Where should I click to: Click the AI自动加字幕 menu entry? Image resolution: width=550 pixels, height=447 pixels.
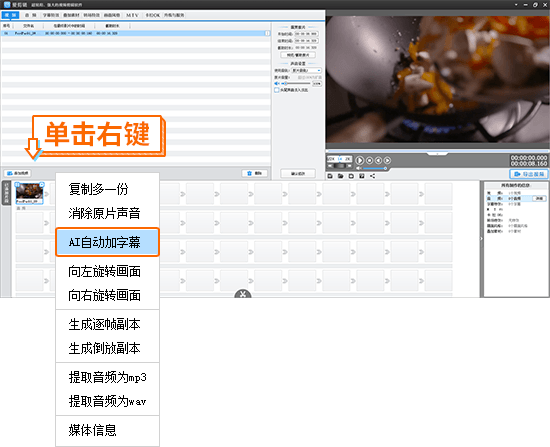coord(107,242)
